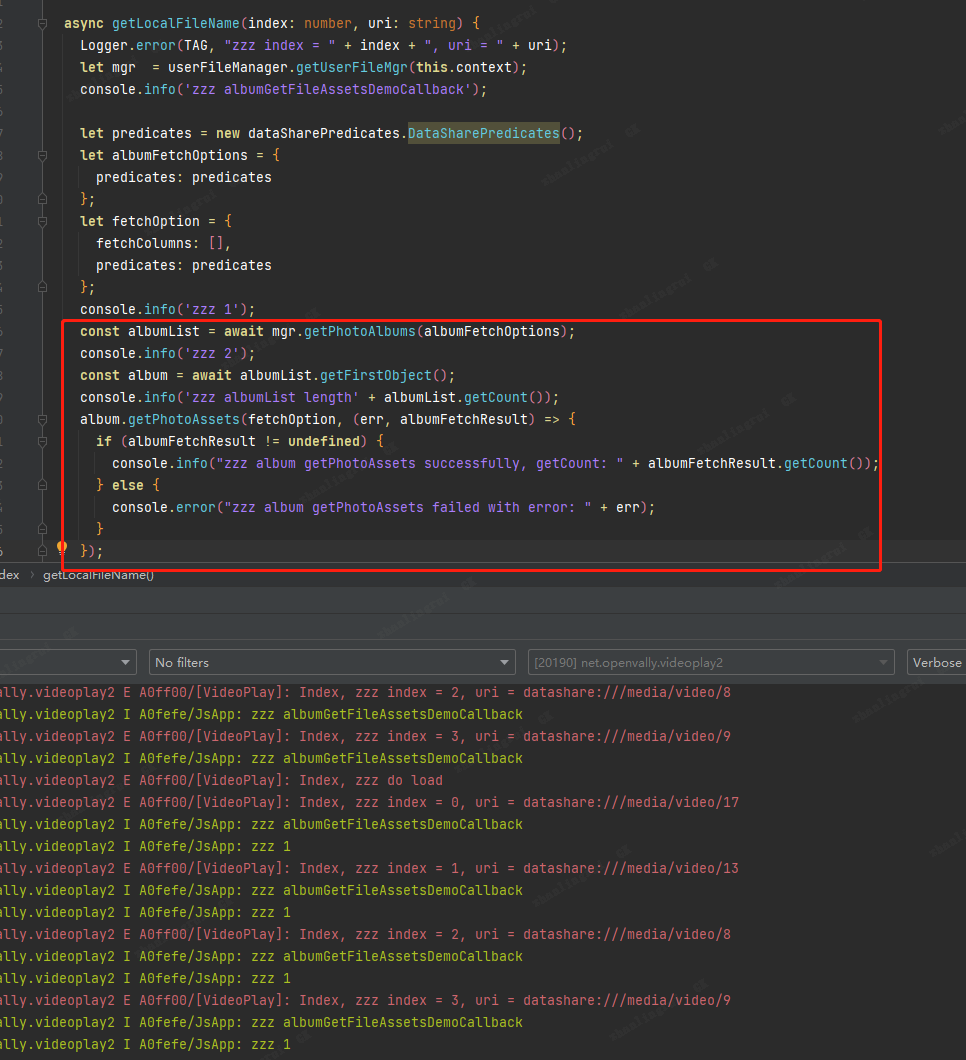This screenshot has width=966, height=1060.
Task: Click the log line with datashare:///media/video/17
Action: pos(369,802)
